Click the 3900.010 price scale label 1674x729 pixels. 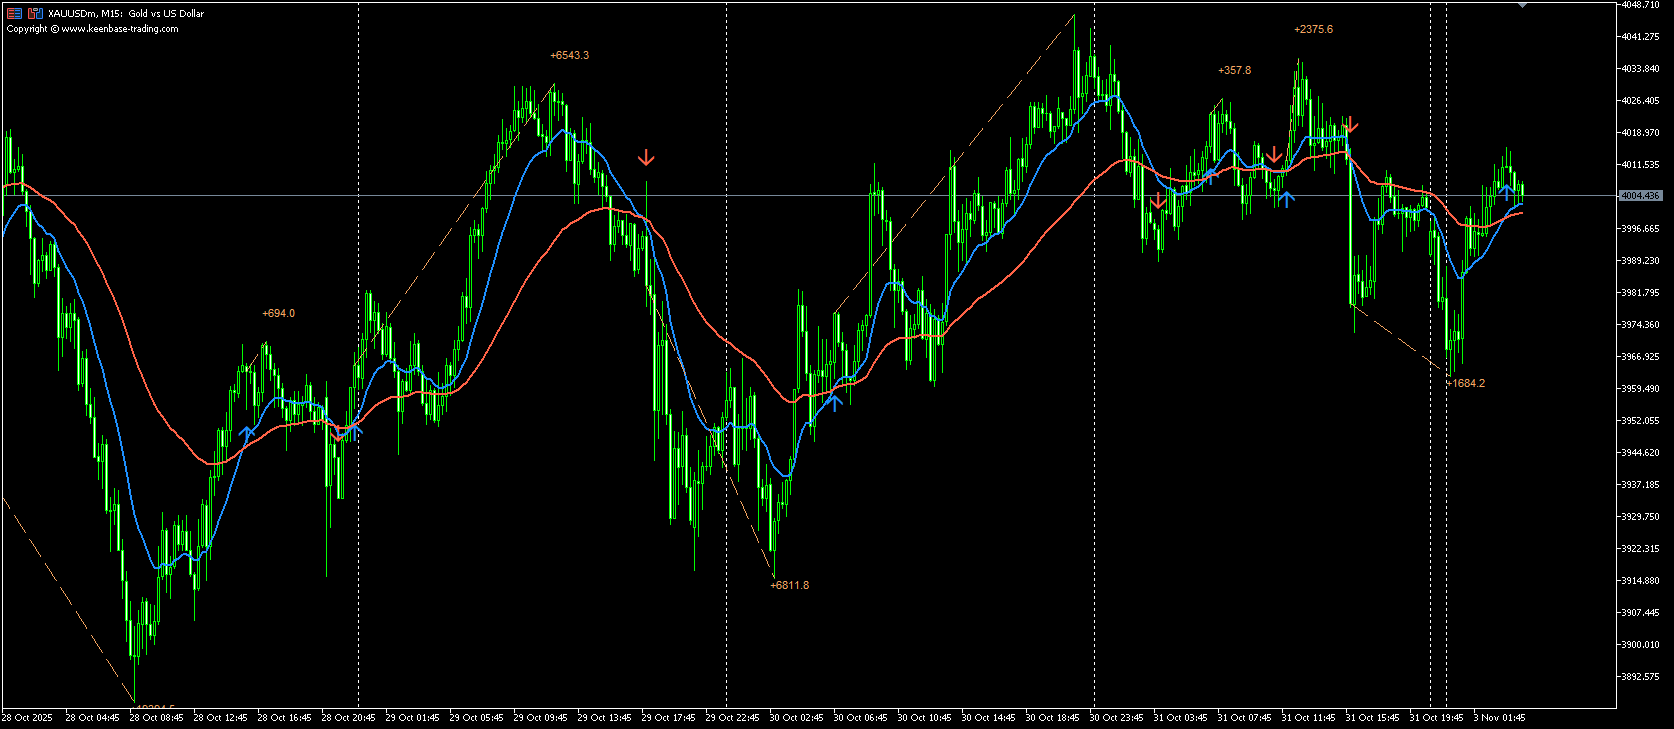tap(1640, 645)
